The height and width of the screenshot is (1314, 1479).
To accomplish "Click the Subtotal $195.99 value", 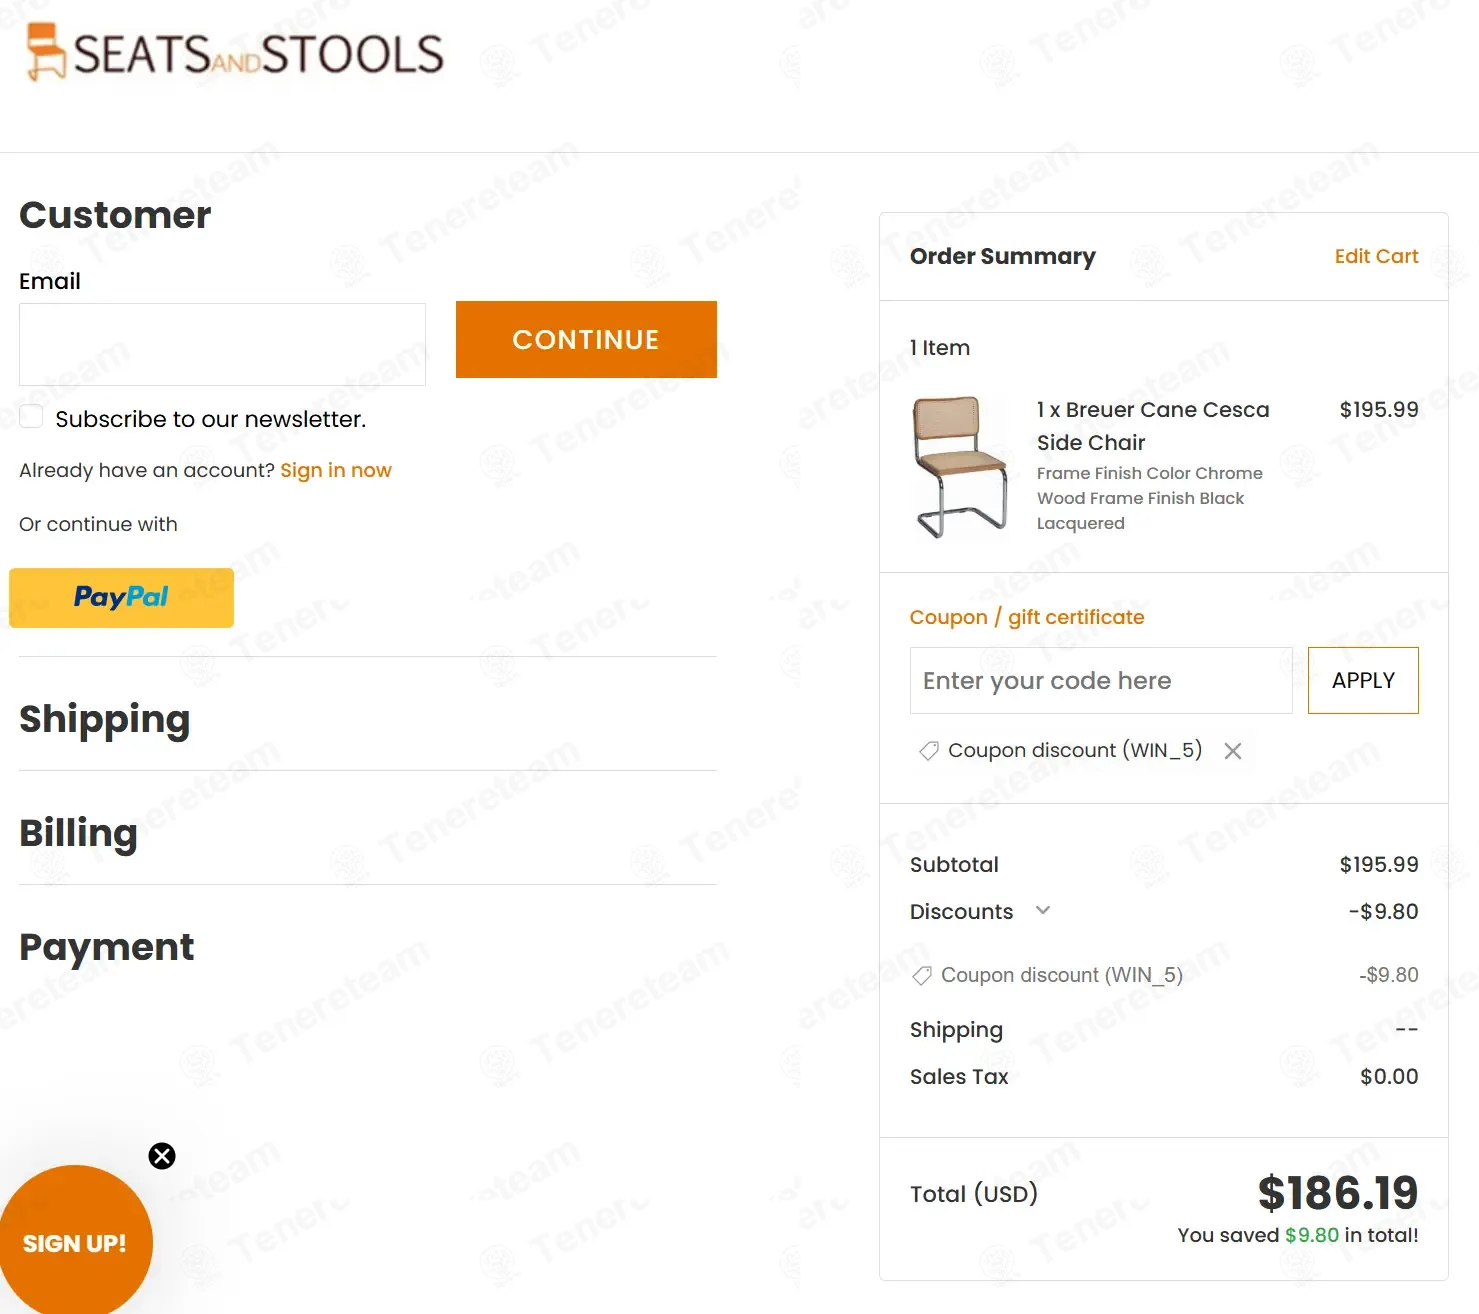I will [x=1379, y=864].
